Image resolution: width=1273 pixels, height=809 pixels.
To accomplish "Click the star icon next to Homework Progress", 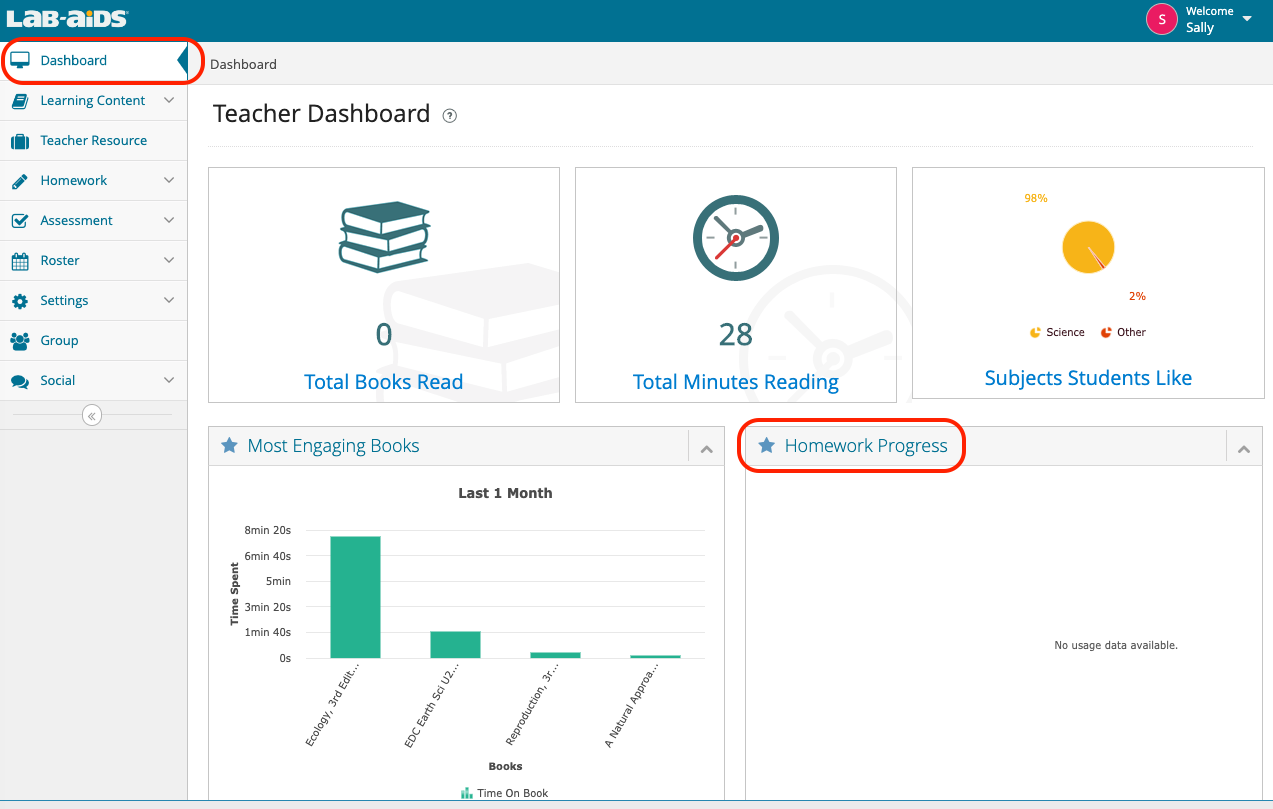I will [767, 446].
